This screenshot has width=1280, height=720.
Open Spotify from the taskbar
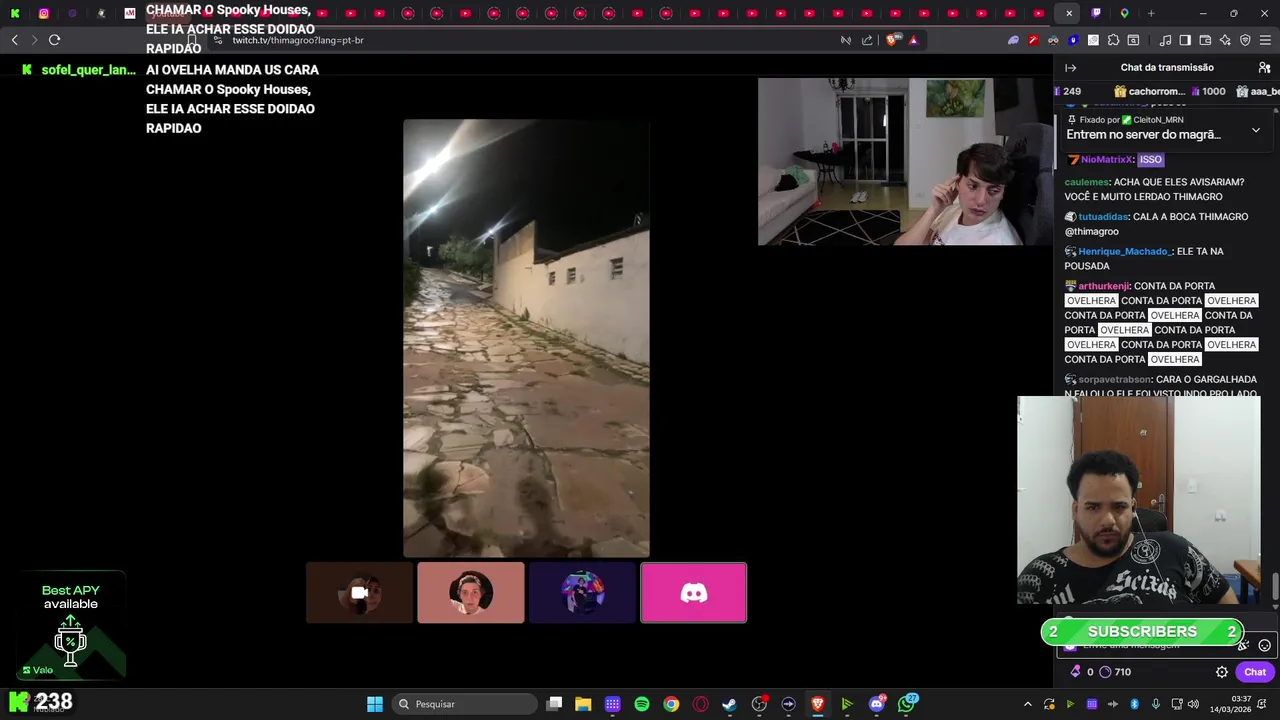pyautogui.click(x=642, y=704)
